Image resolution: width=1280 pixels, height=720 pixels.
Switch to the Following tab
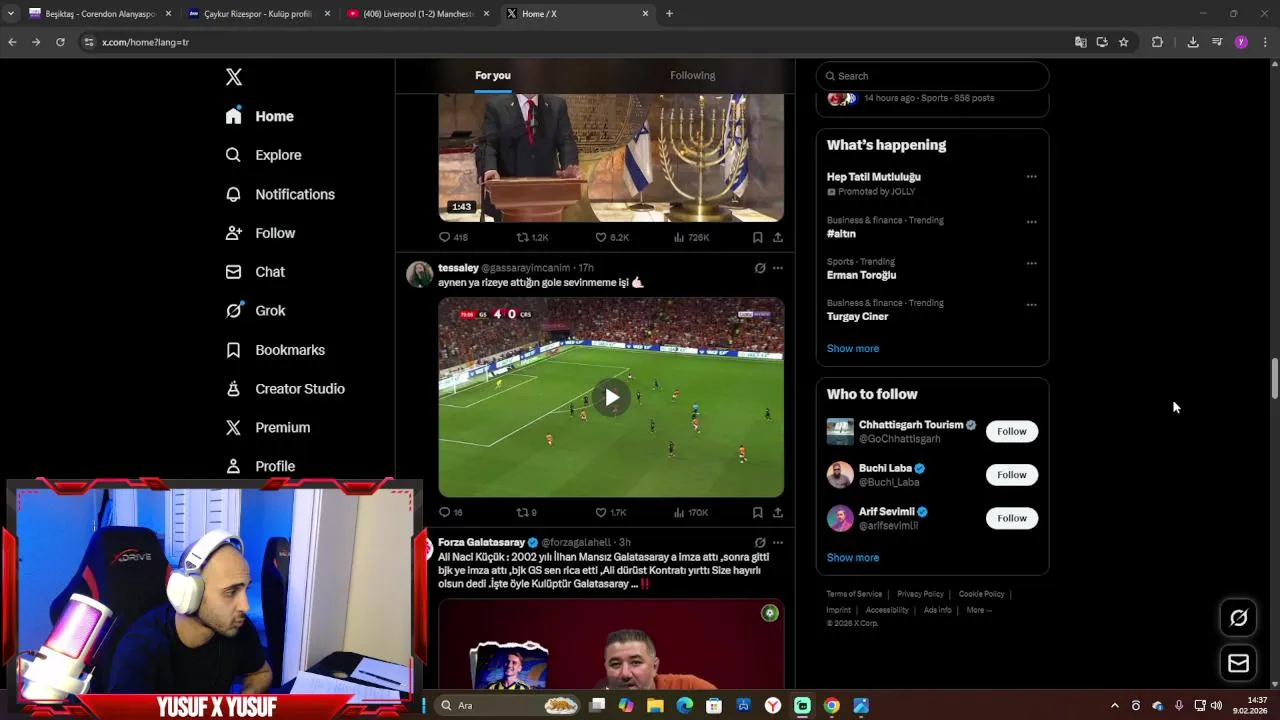tap(692, 76)
